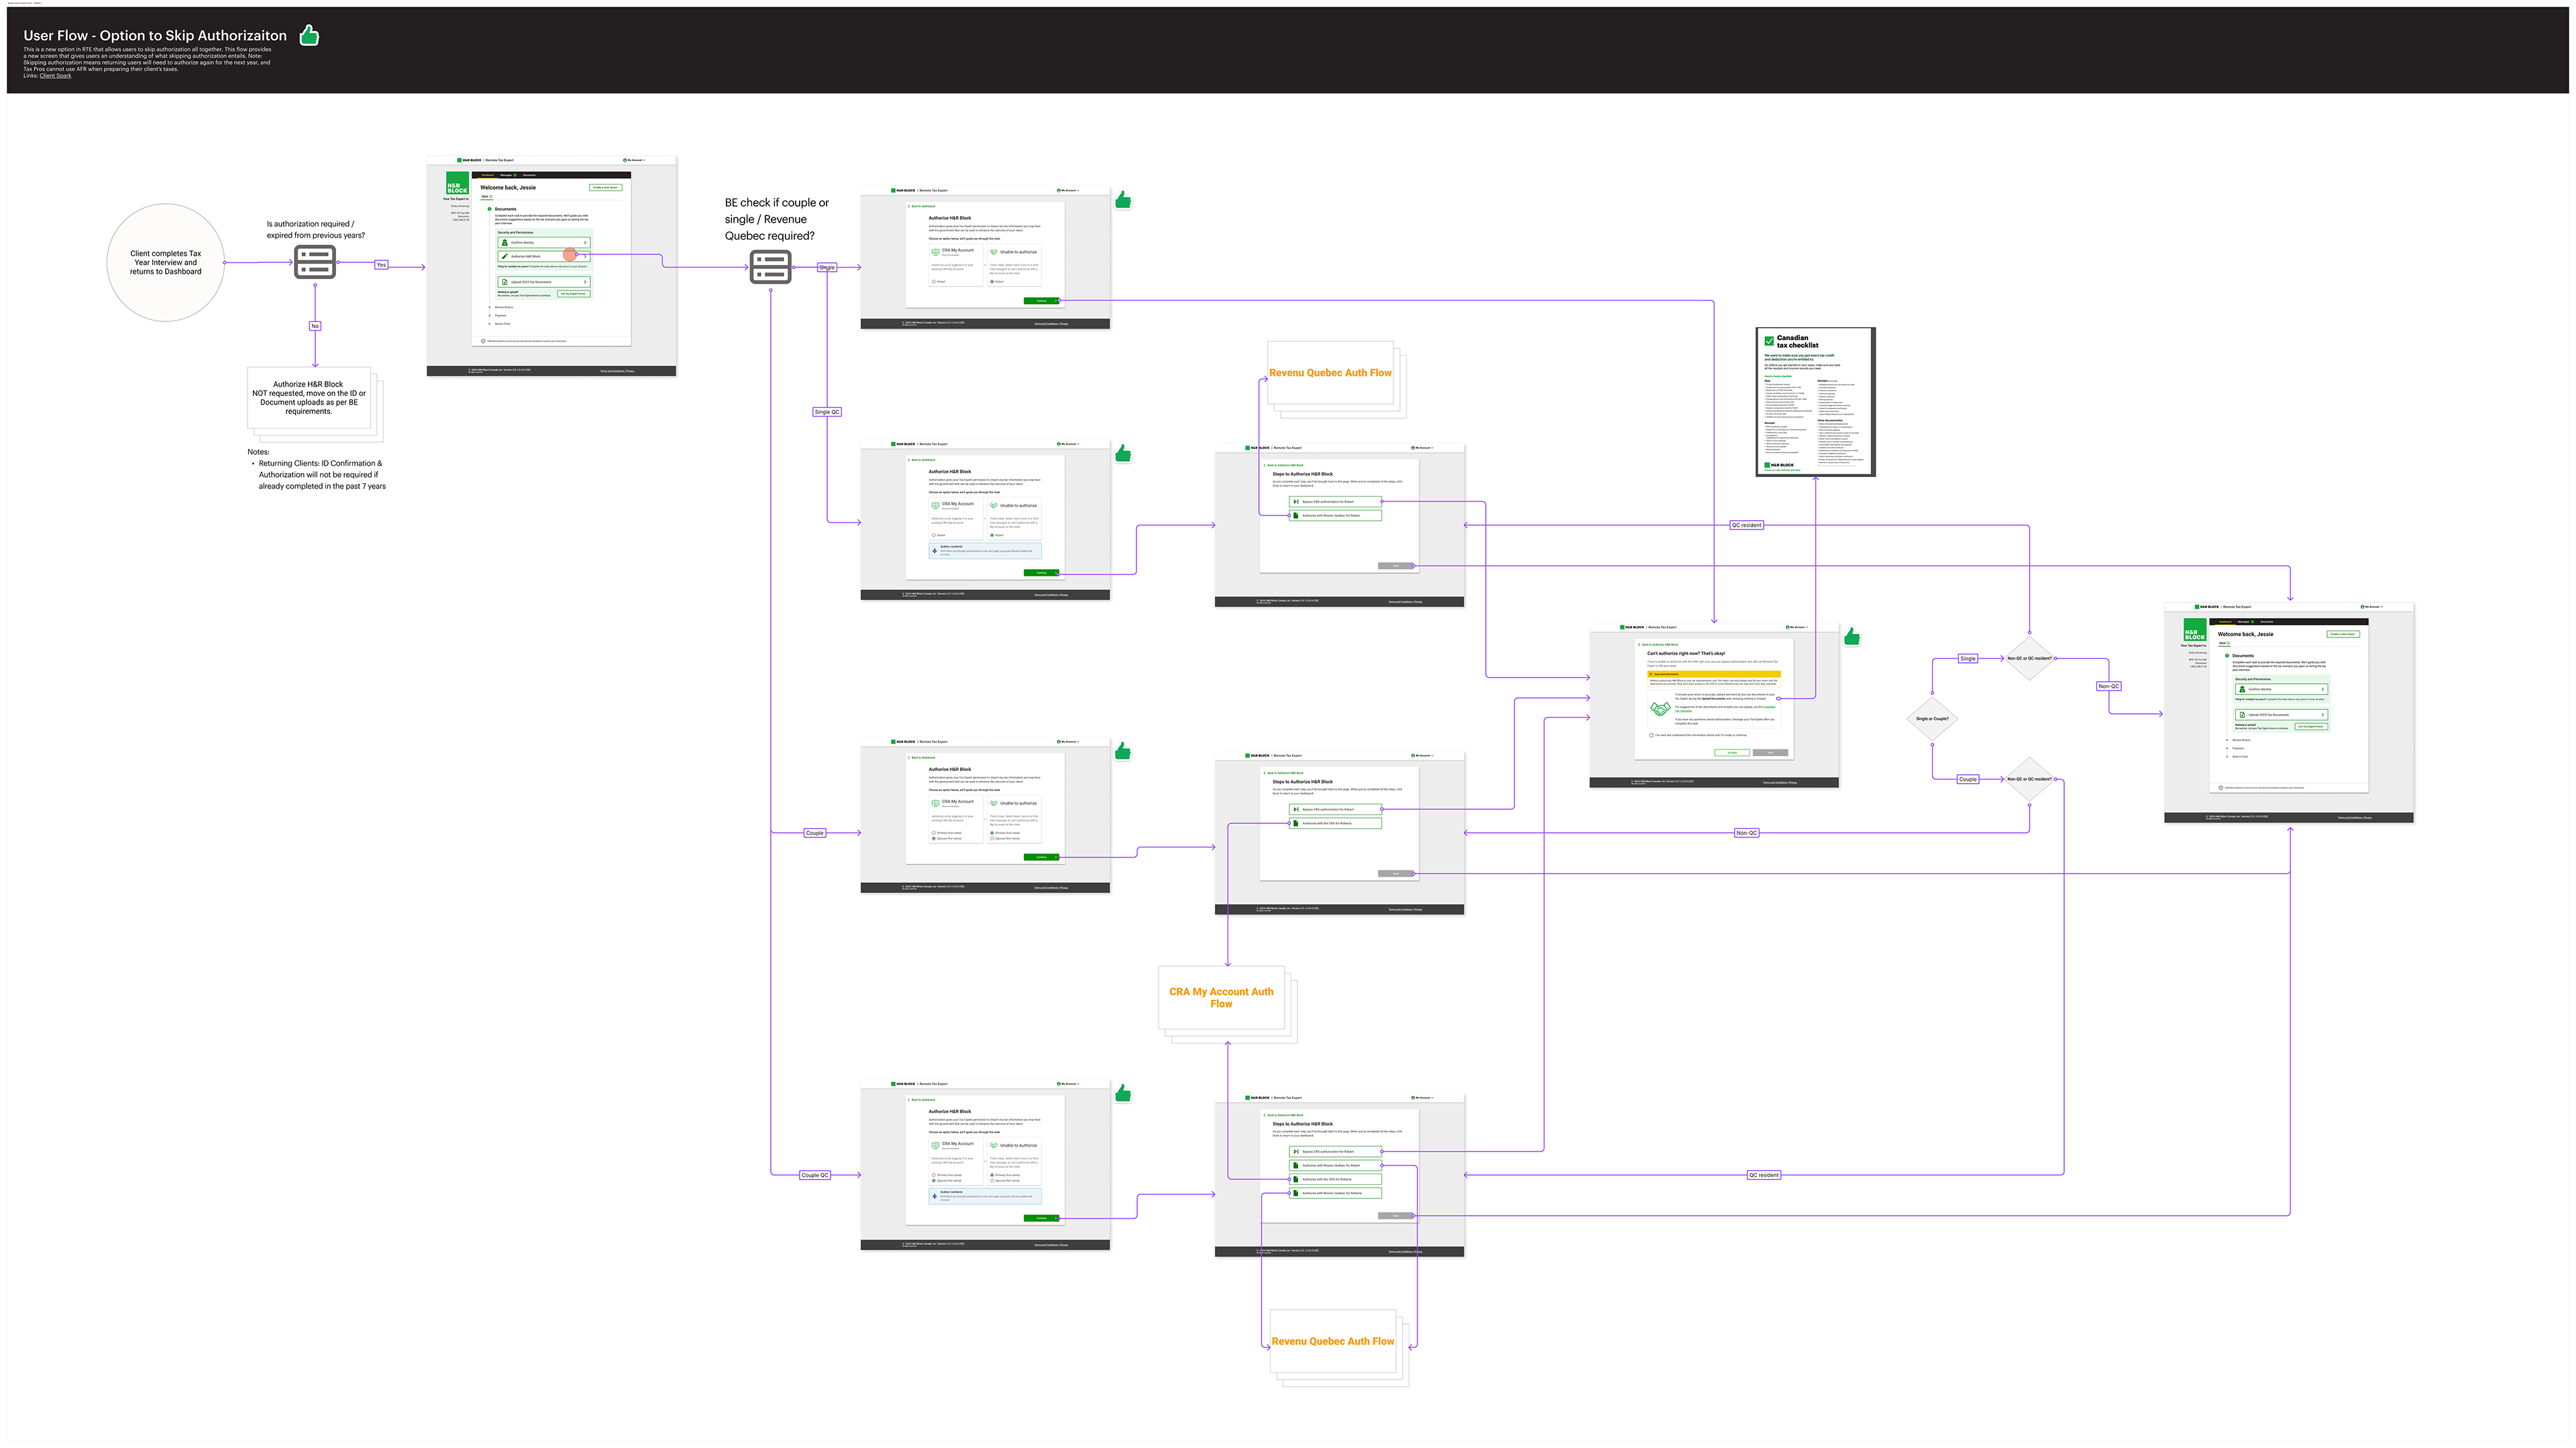Viewport: 2576px width, 1448px height.
Task: Click the green checkmark on Canadian tax checklist
Action: 1769,341
